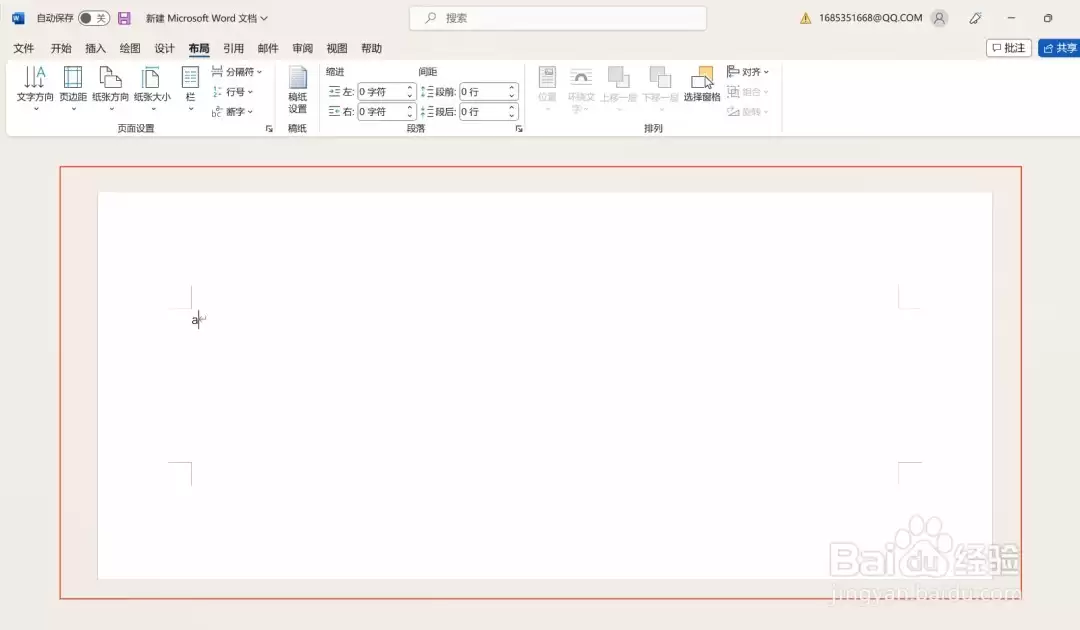Open the File (文件) tab
This screenshot has height=630, width=1080.
pos(23,48)
